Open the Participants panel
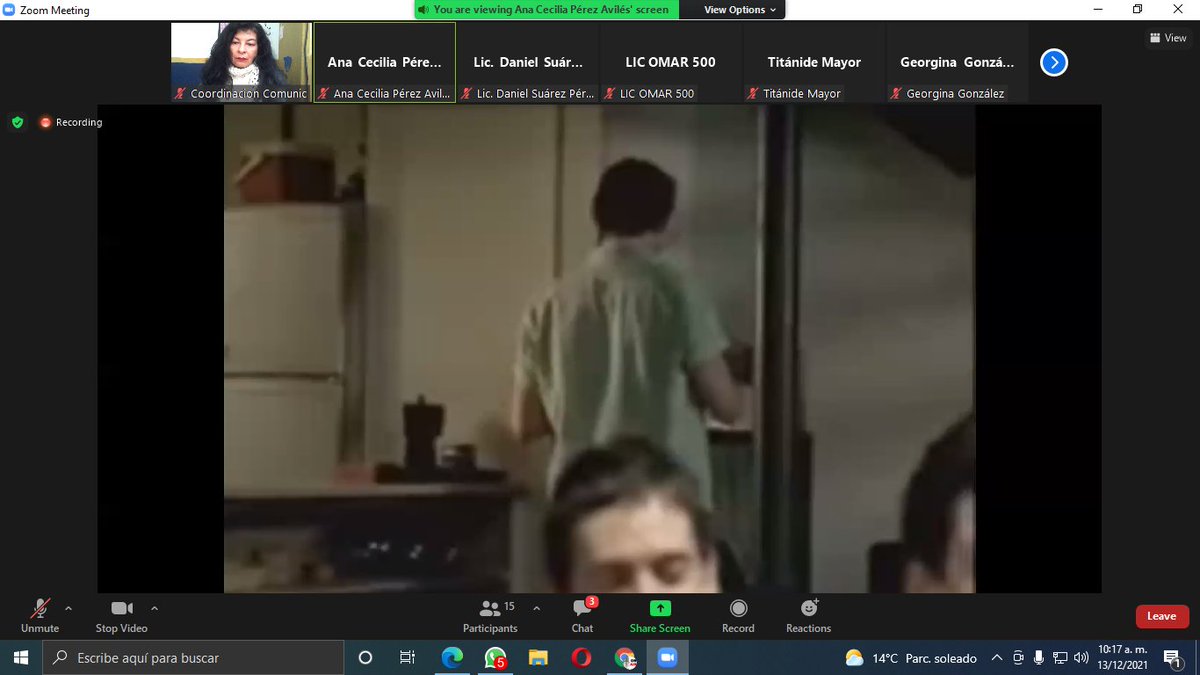 pyautogui.click(x=490, y=615)
